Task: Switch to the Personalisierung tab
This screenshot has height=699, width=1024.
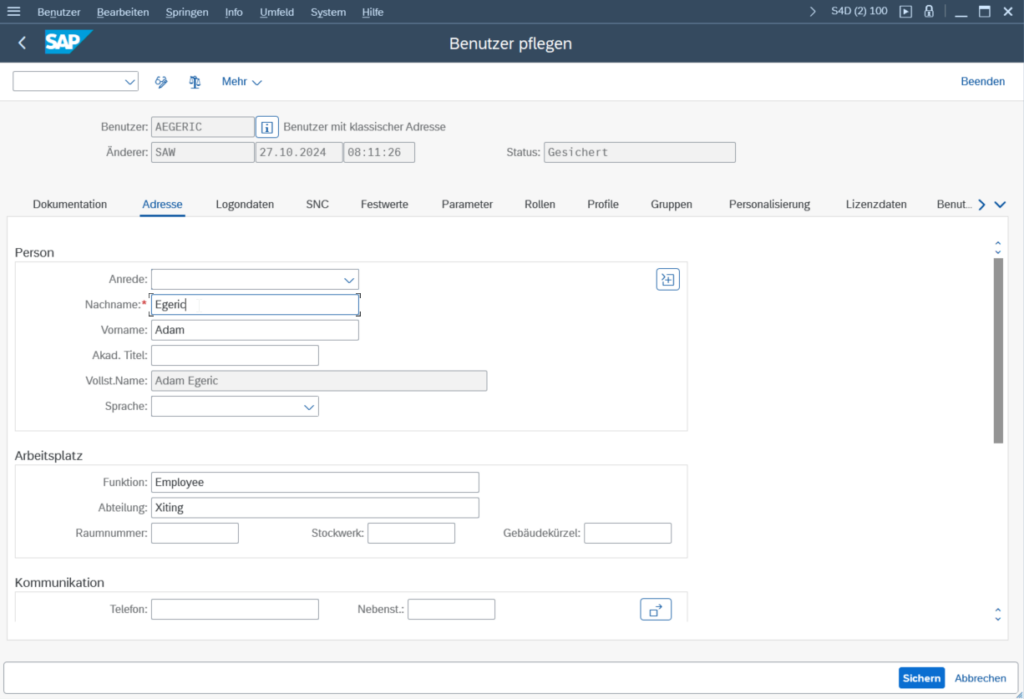Action: click(769, 204)
